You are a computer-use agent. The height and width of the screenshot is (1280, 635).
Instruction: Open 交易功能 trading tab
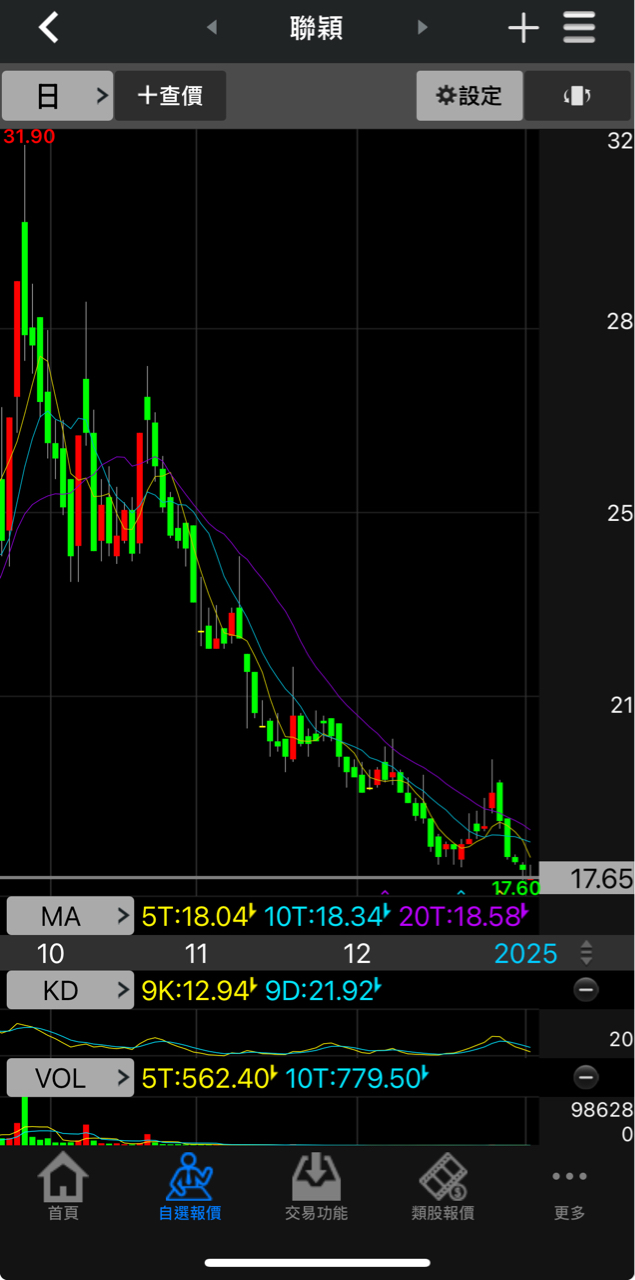(x=316, y=1188)
